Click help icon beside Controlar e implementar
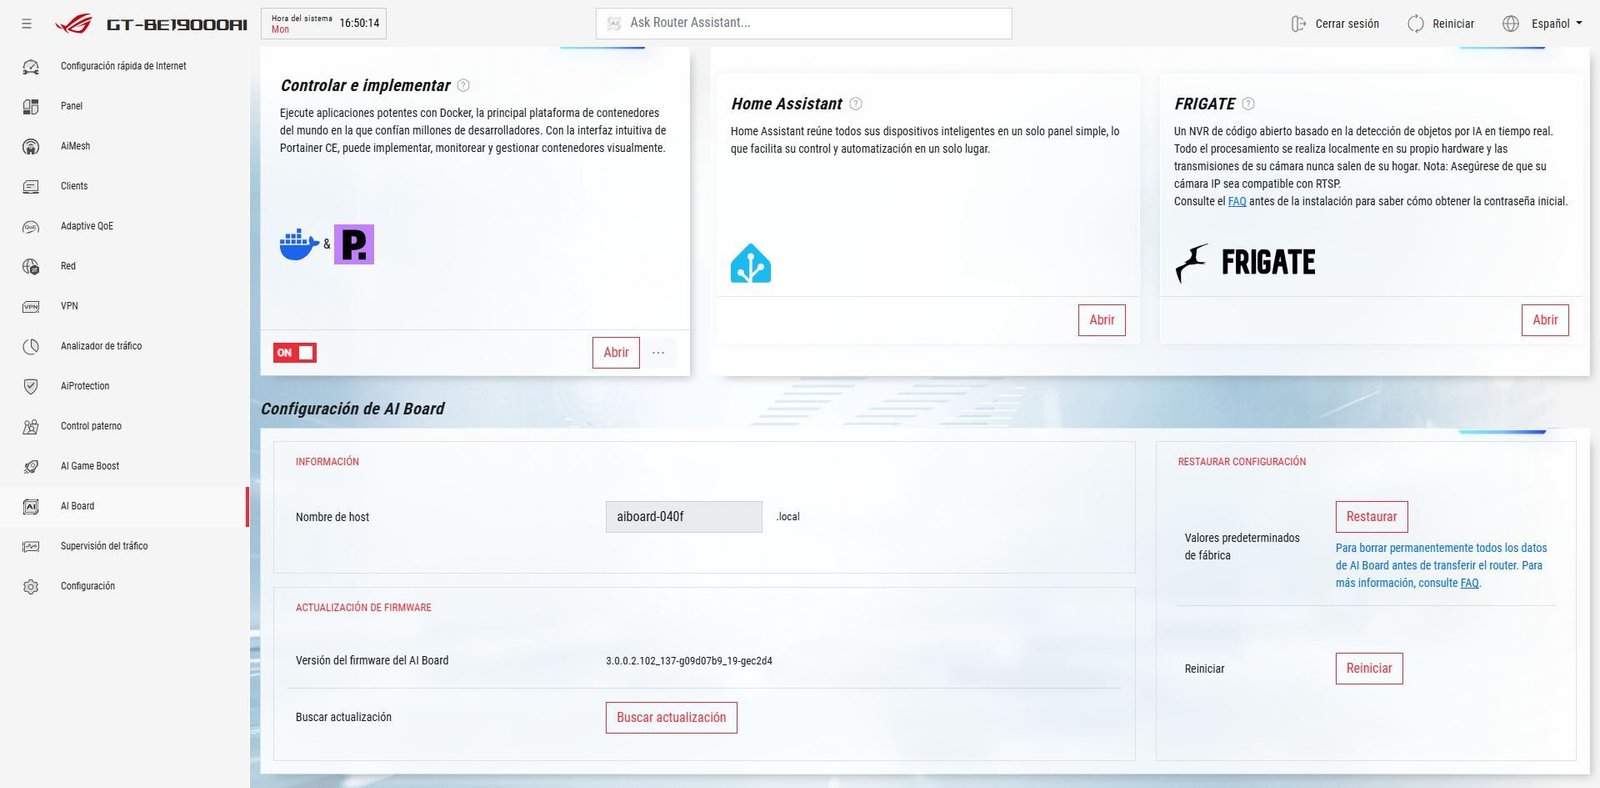This screenshot has width=1600, height=788. [x=463, y=86]
